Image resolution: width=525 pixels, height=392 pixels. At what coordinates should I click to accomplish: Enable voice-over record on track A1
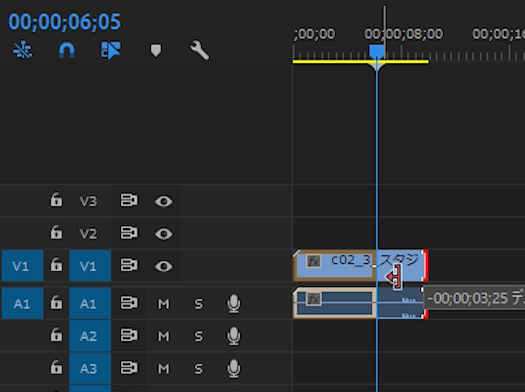[233, 304]
